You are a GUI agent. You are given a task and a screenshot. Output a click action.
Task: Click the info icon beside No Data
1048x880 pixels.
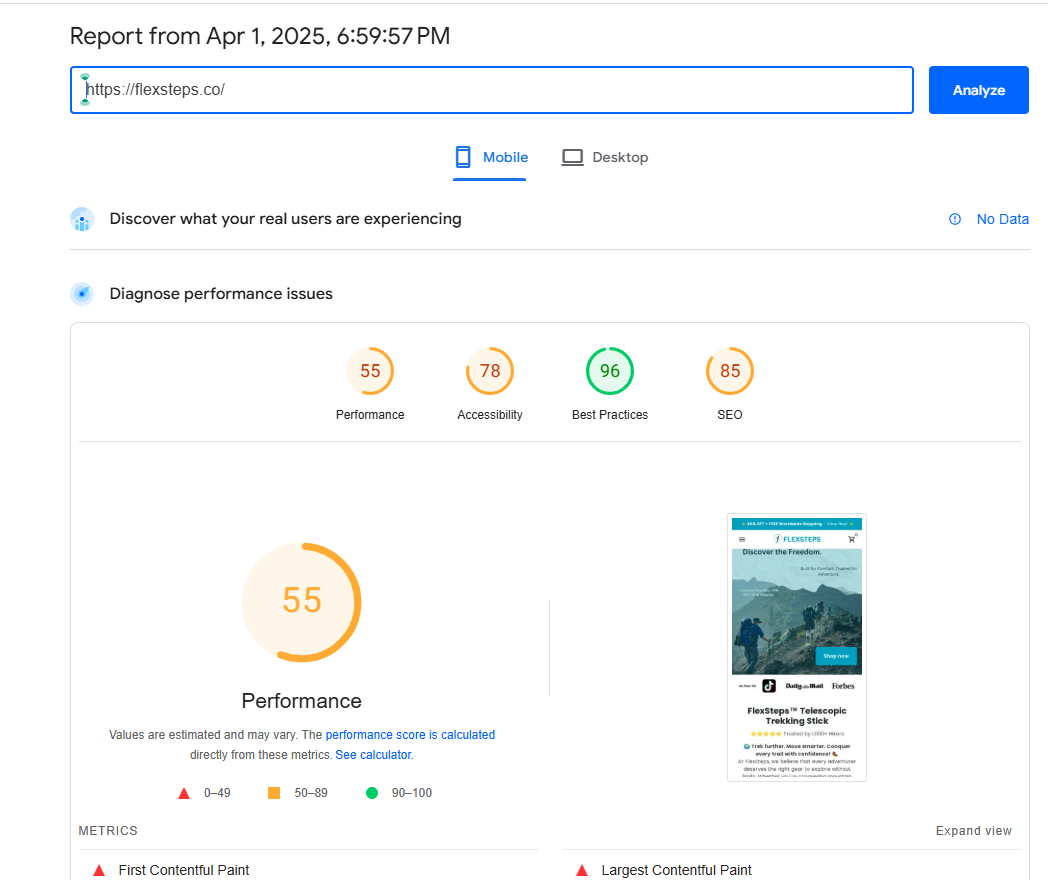point(955,219)
